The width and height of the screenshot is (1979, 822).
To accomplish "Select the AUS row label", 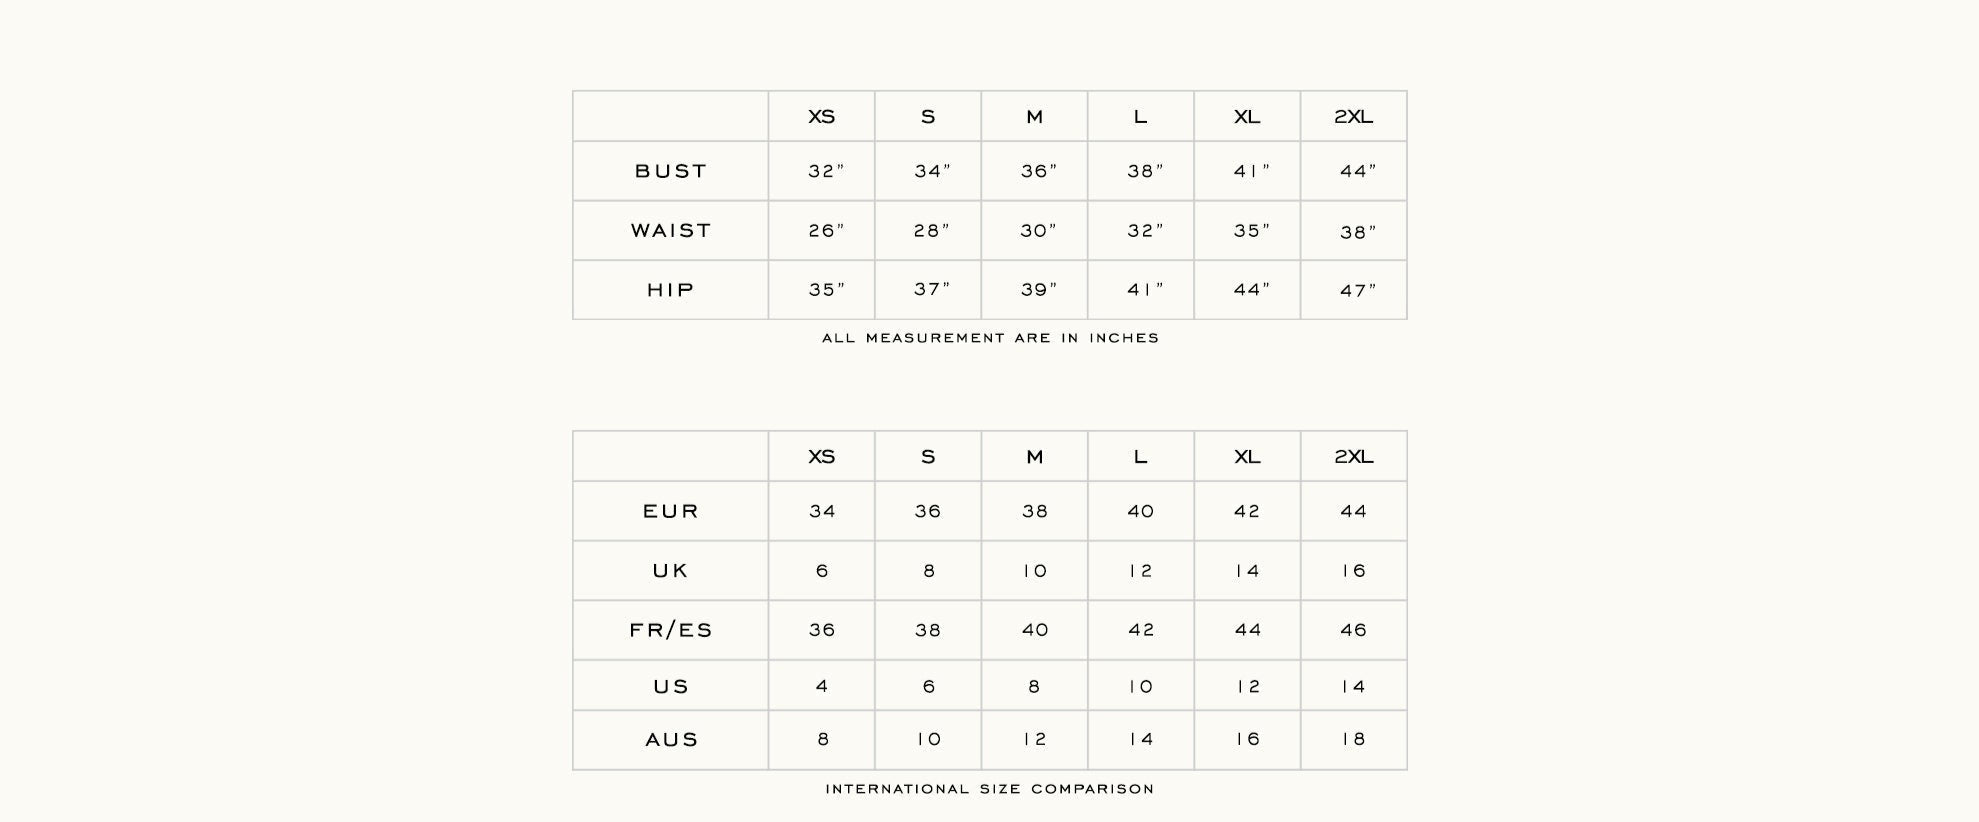I will tap(671, 740).
